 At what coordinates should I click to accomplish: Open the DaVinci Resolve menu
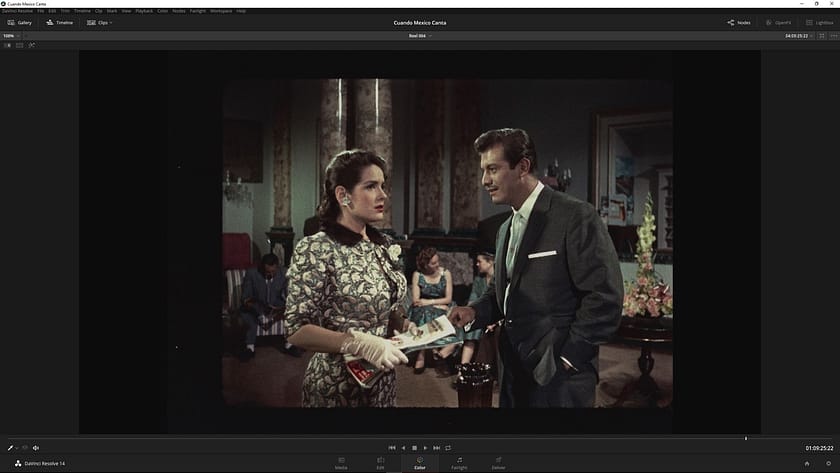tap(18, 11)
